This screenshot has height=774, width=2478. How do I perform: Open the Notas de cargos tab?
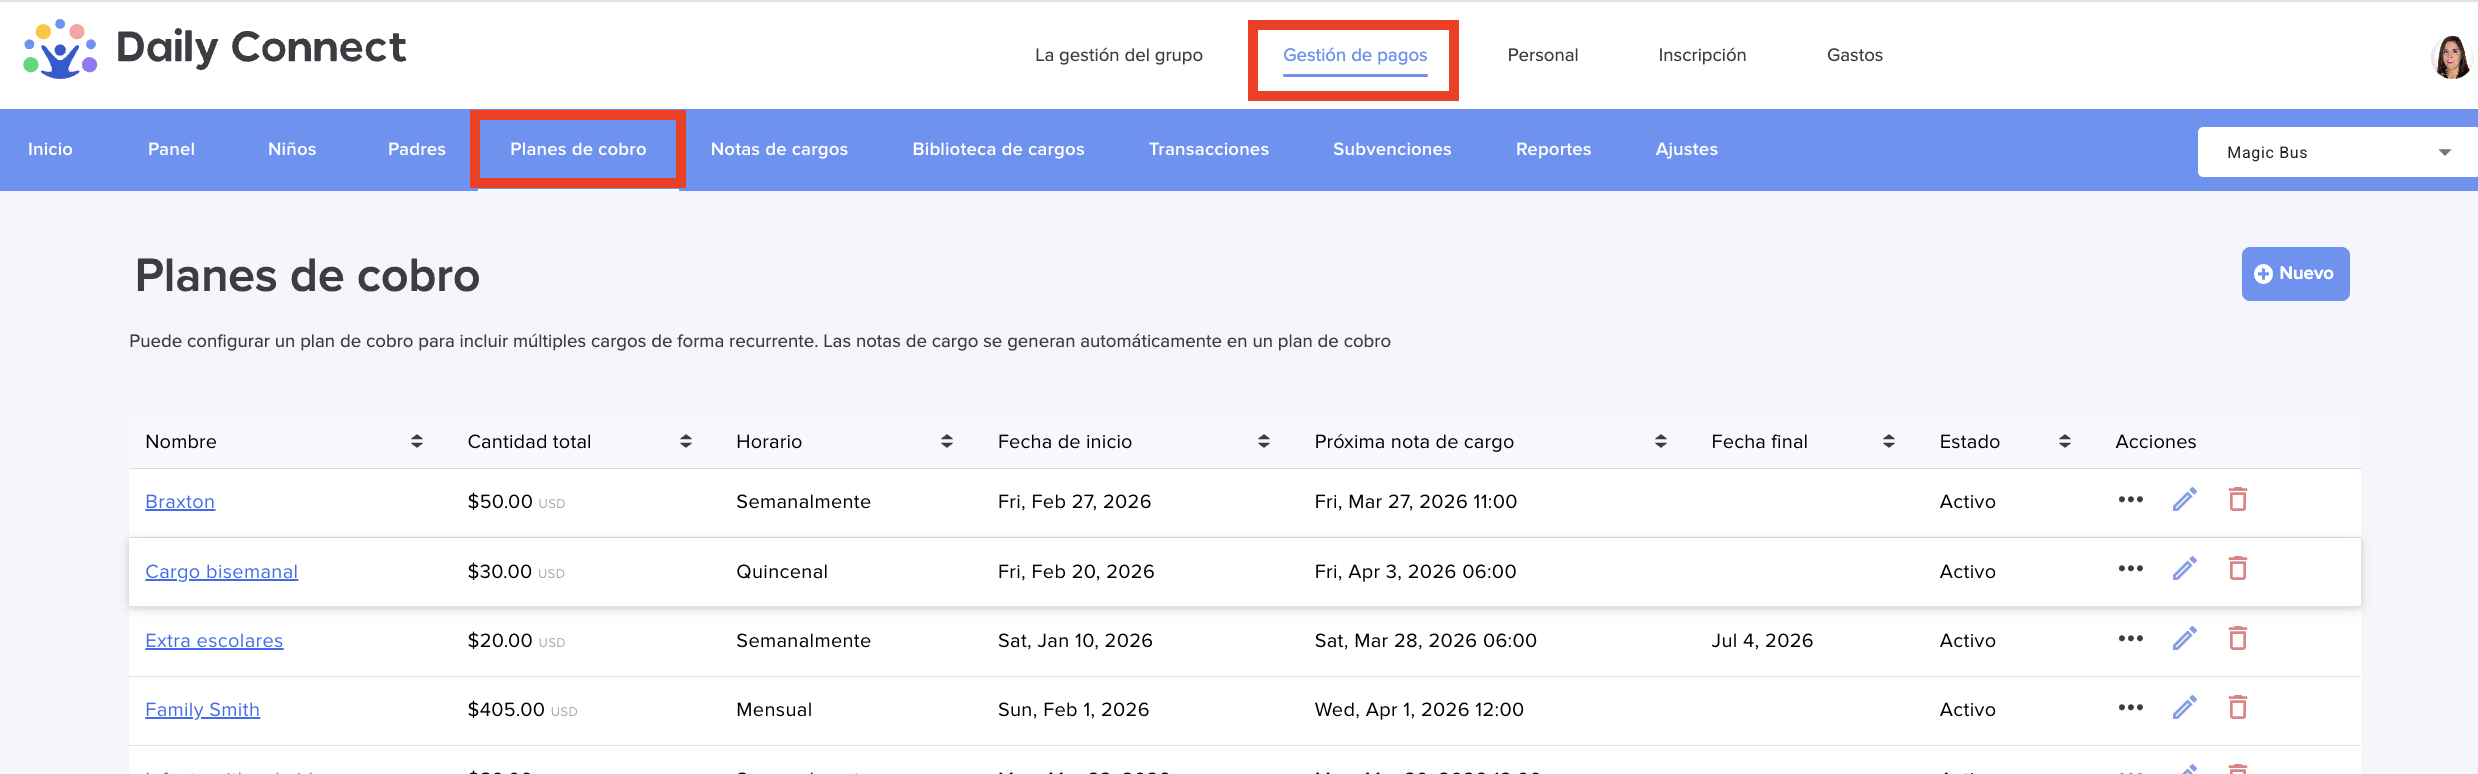(x=779, y=149)
